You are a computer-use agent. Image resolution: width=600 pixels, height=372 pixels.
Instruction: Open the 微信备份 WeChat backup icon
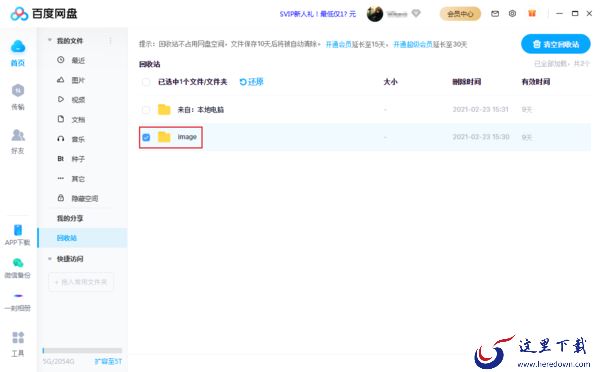click(18, 263)
